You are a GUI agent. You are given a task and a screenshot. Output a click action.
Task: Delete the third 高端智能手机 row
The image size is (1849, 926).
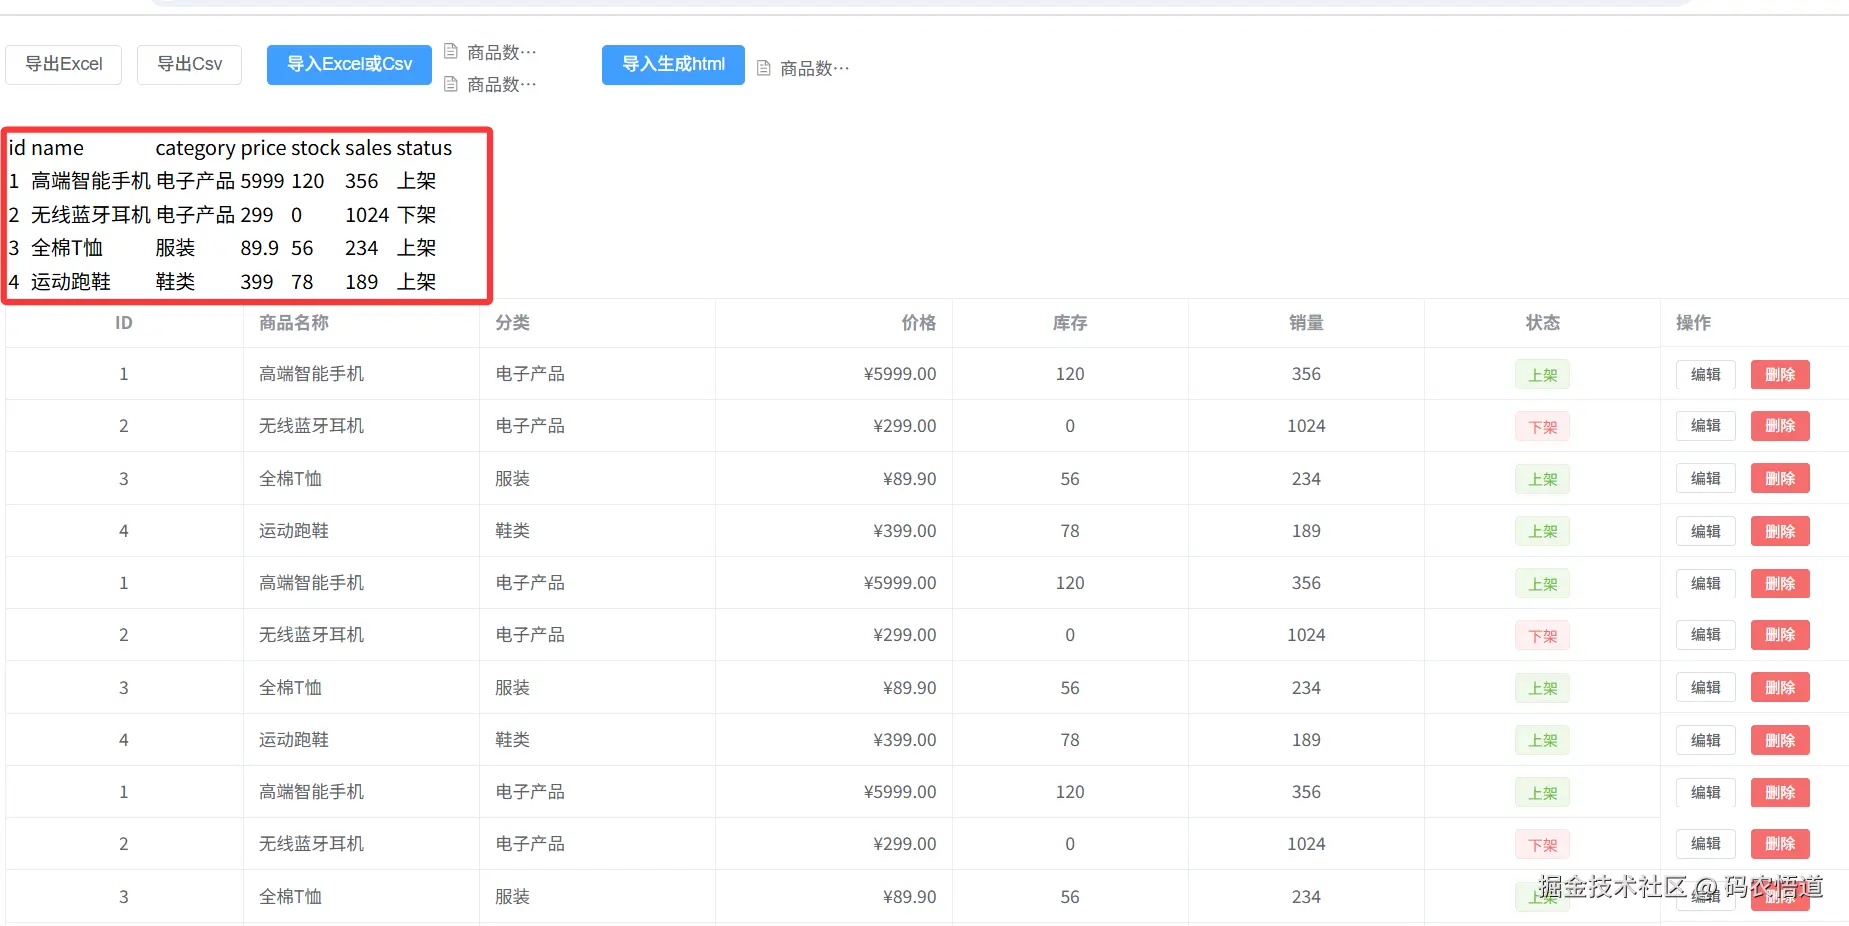[1780, 792]
